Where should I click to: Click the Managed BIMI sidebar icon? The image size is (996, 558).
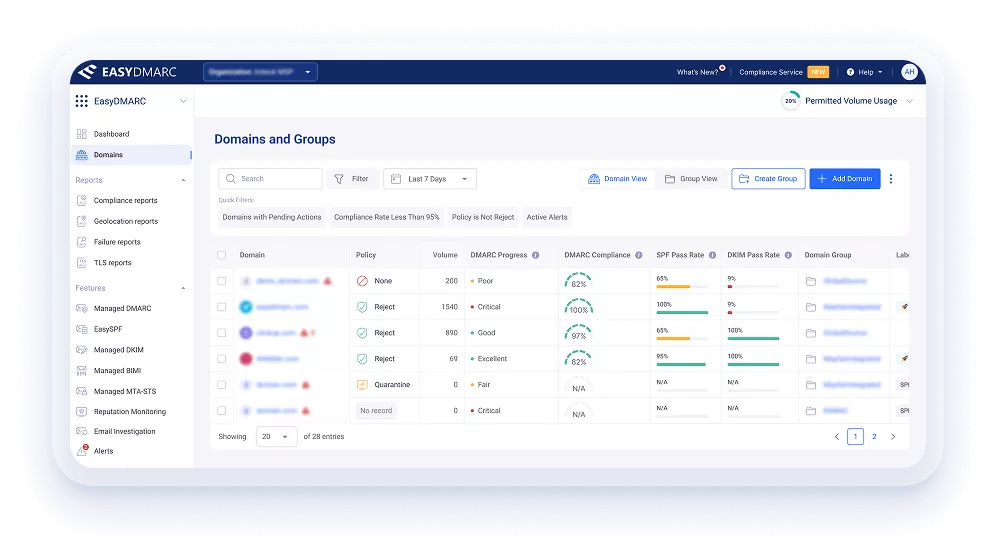click(x=81, y=371)
